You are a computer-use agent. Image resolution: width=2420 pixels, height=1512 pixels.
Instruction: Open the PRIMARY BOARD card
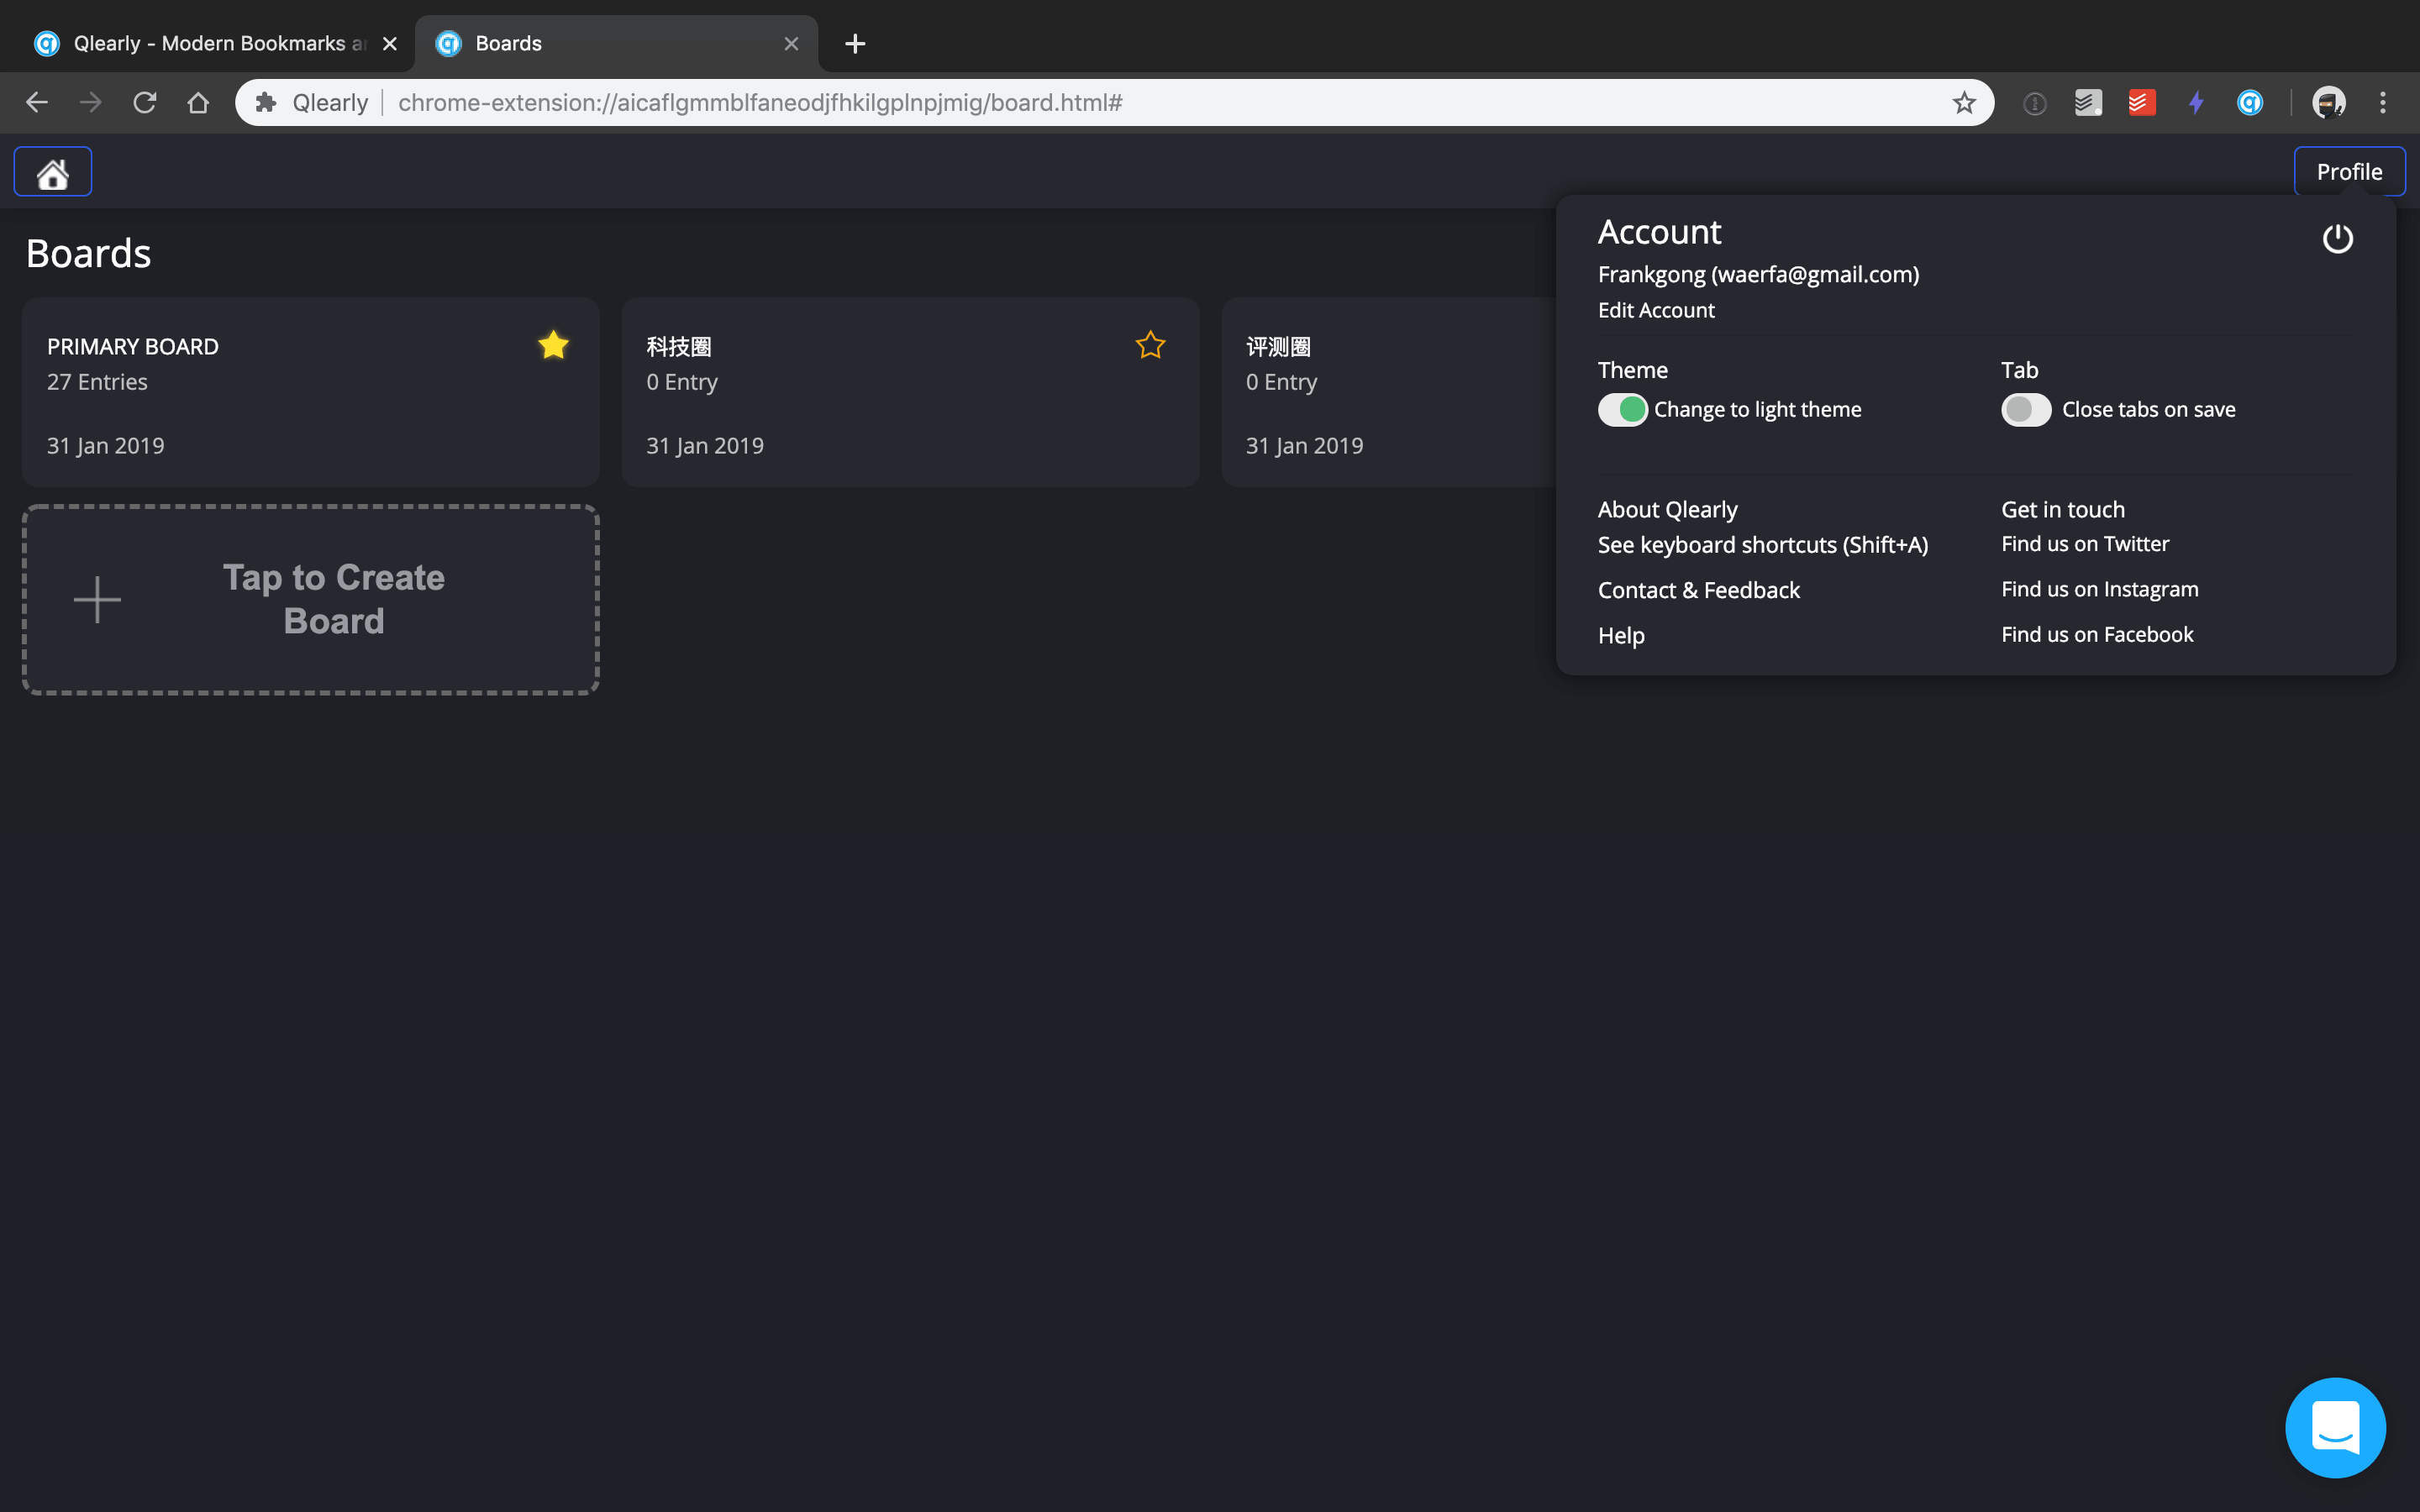(x=311, y=392)
